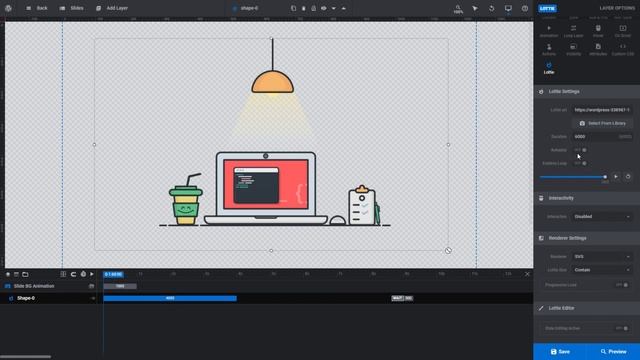
Task: Go Back via the top toolbar
Action: [x=37, y=8]
